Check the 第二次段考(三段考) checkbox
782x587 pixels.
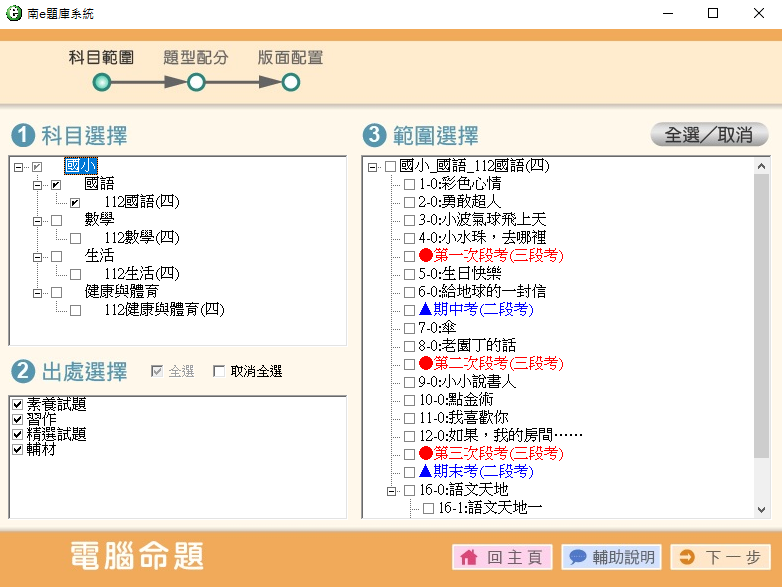[409, 364]
